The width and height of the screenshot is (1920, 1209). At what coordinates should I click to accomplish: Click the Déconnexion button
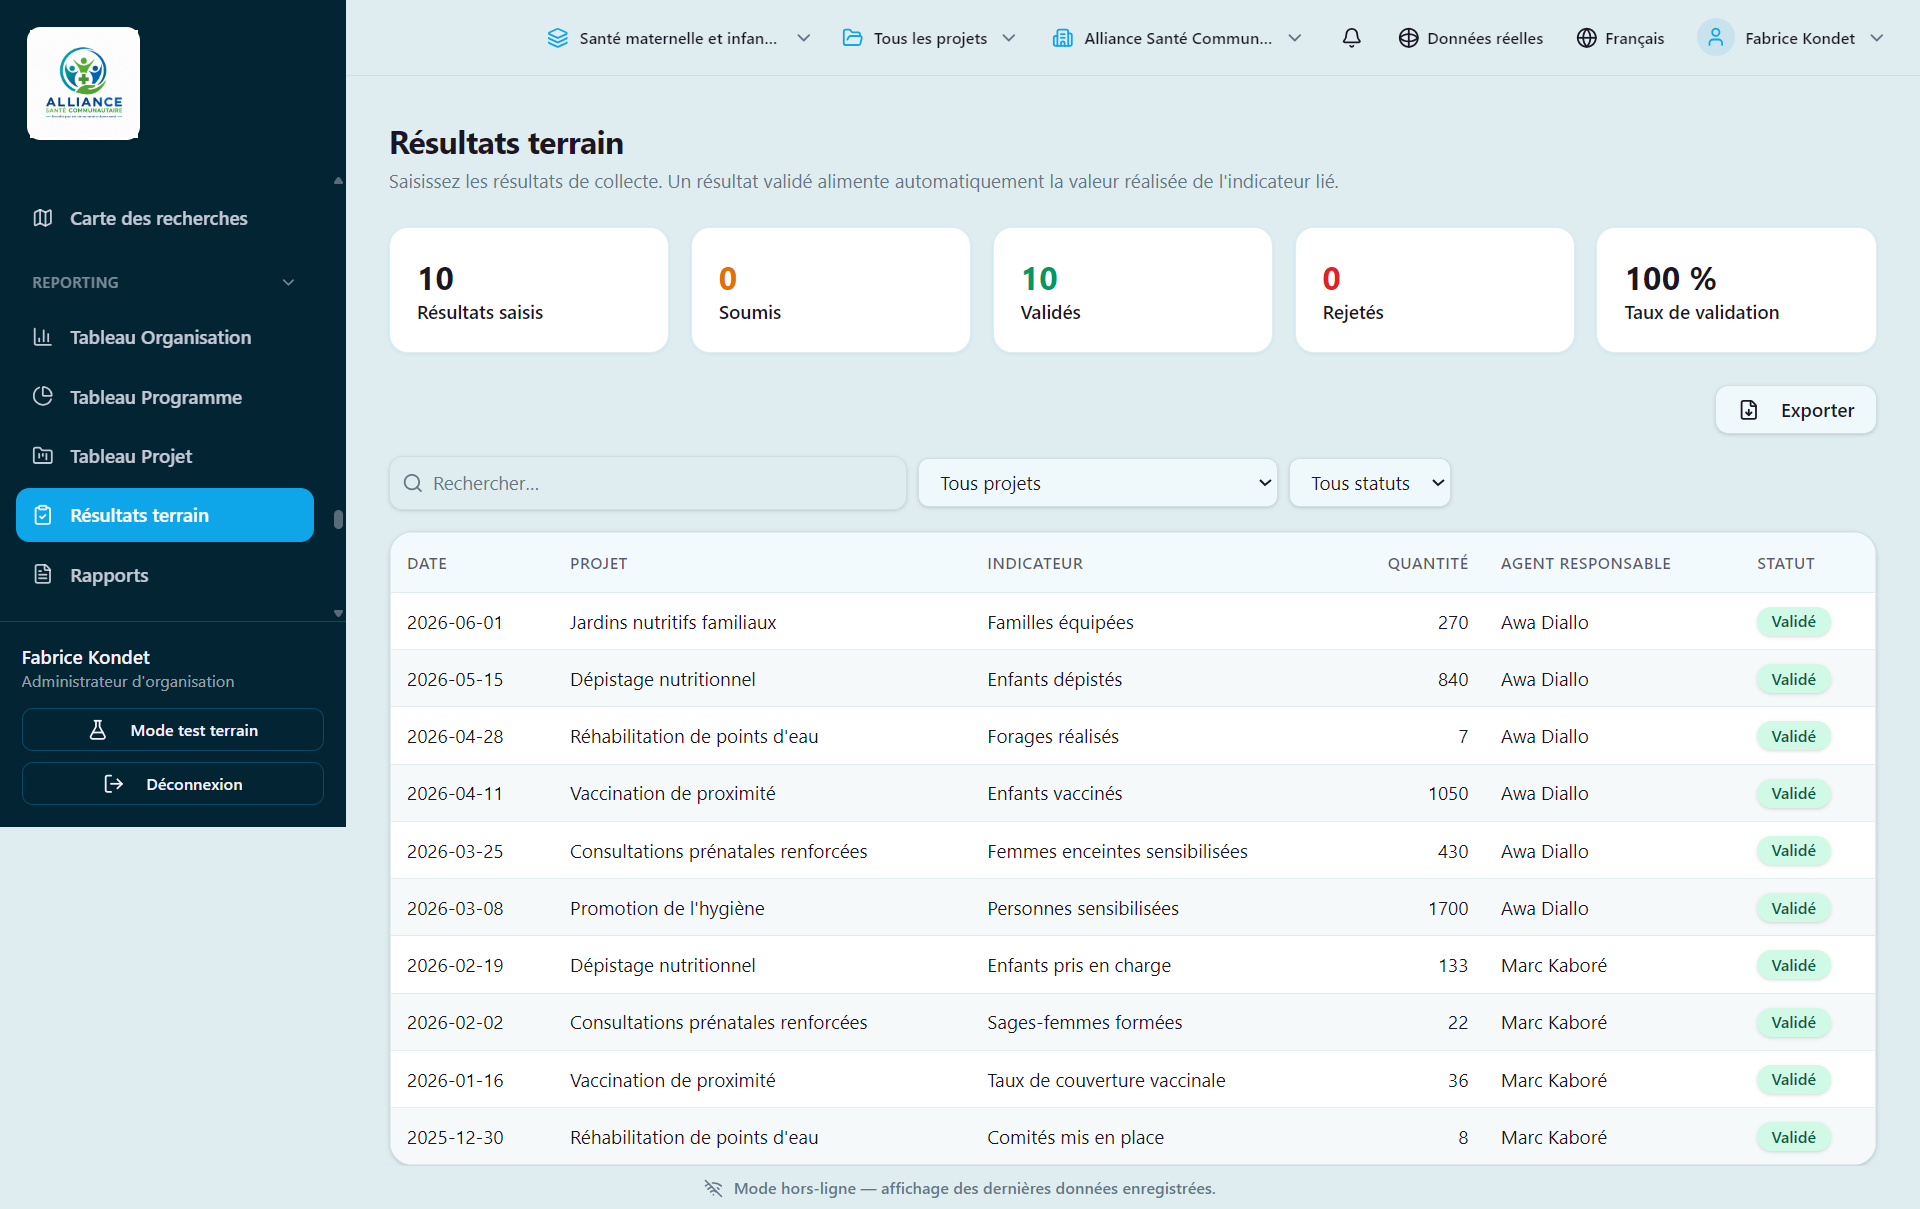point(173,784)
